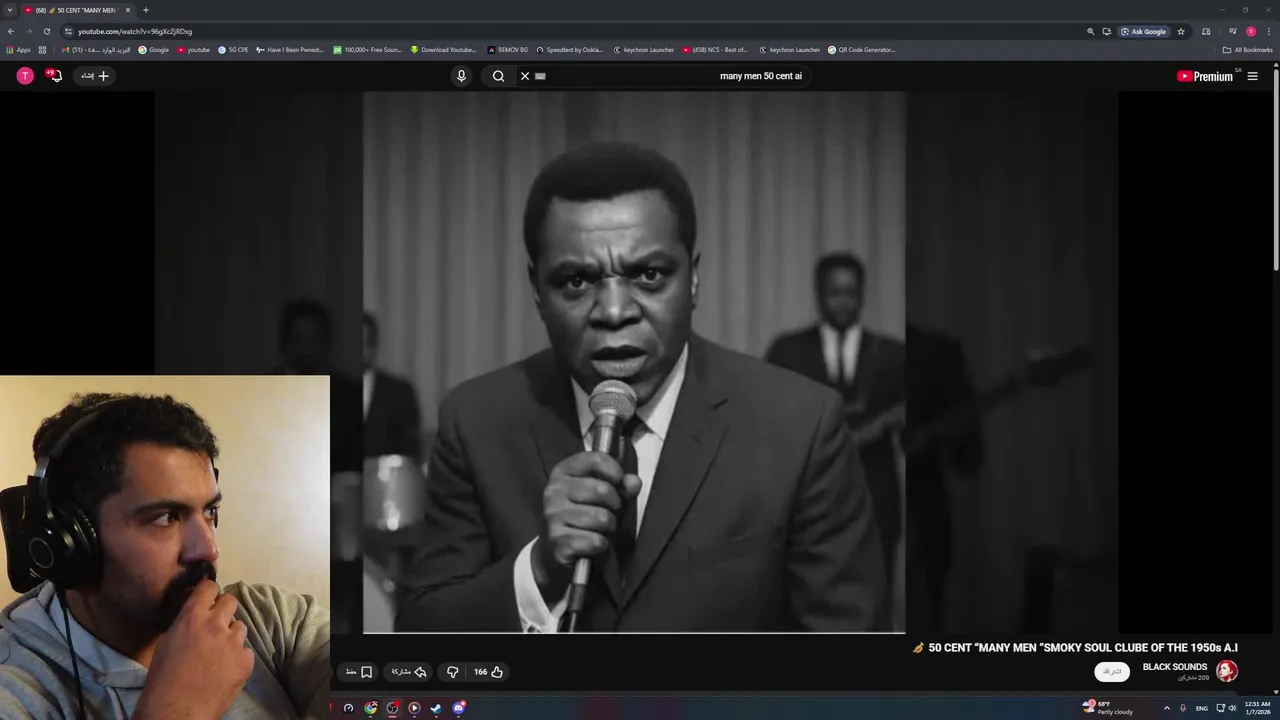Viewport: 1280px width, 720px height.
Task: Go forward in browser history
Action: tap(28, 31)
